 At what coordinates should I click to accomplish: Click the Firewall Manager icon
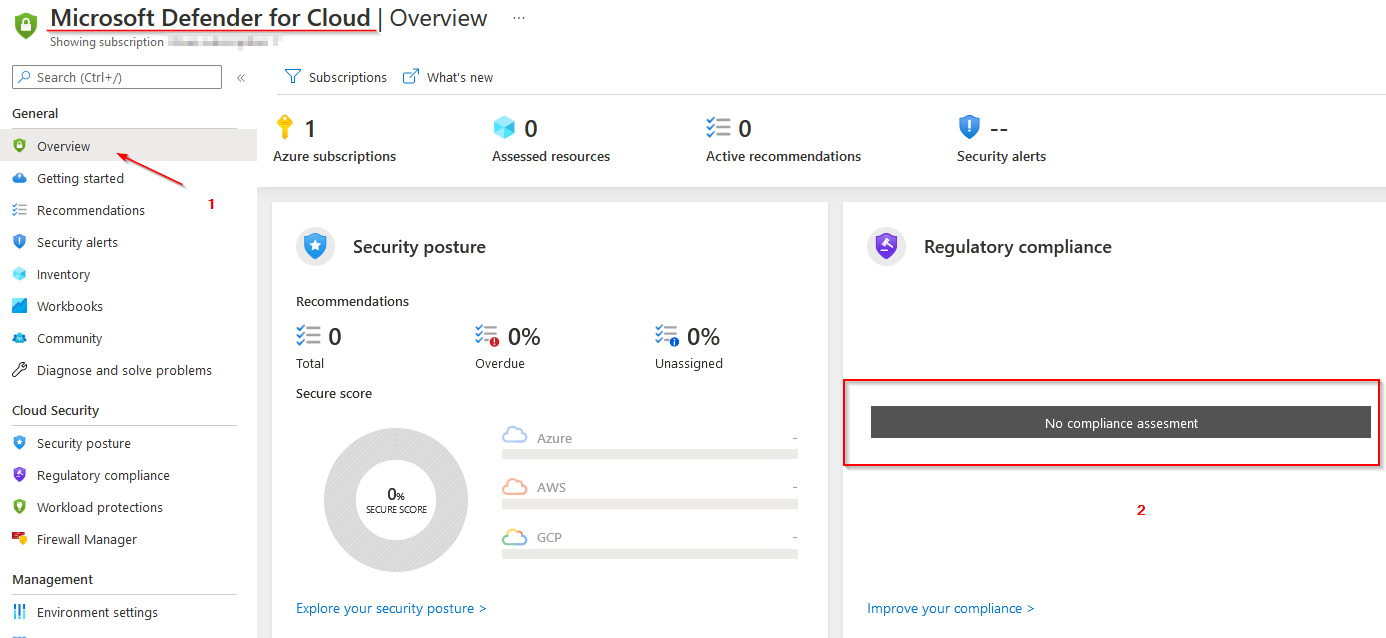click(x=19, y=539)
